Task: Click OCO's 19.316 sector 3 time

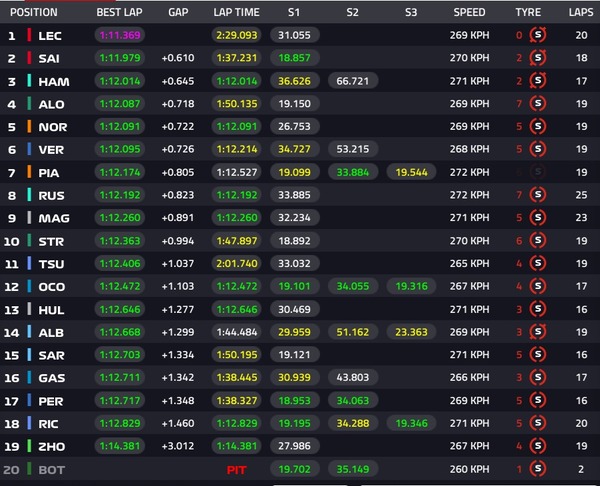Action: pyautogui.click(x=411, y=286)
